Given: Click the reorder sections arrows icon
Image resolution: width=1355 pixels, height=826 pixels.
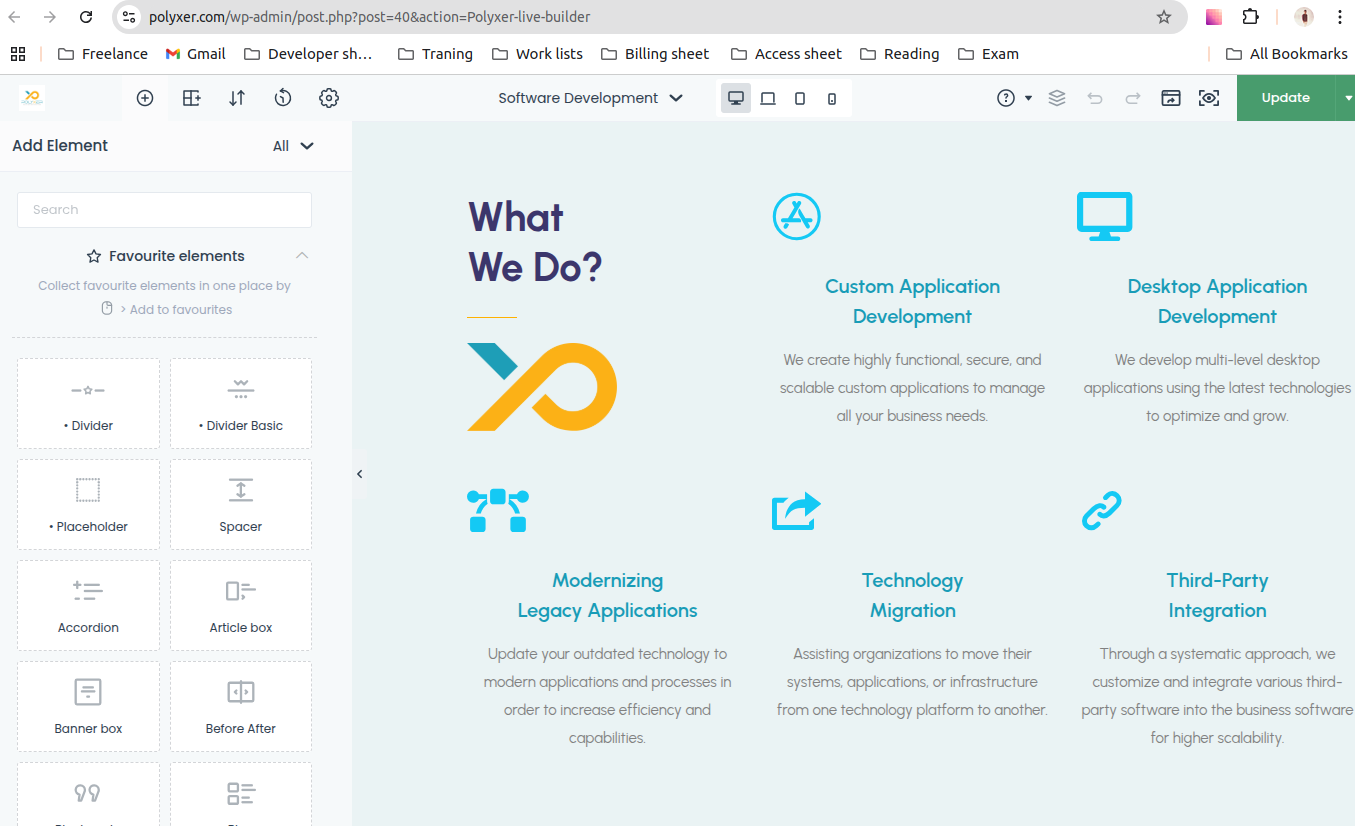Looking at the screenshot, I should coord(237,98).
